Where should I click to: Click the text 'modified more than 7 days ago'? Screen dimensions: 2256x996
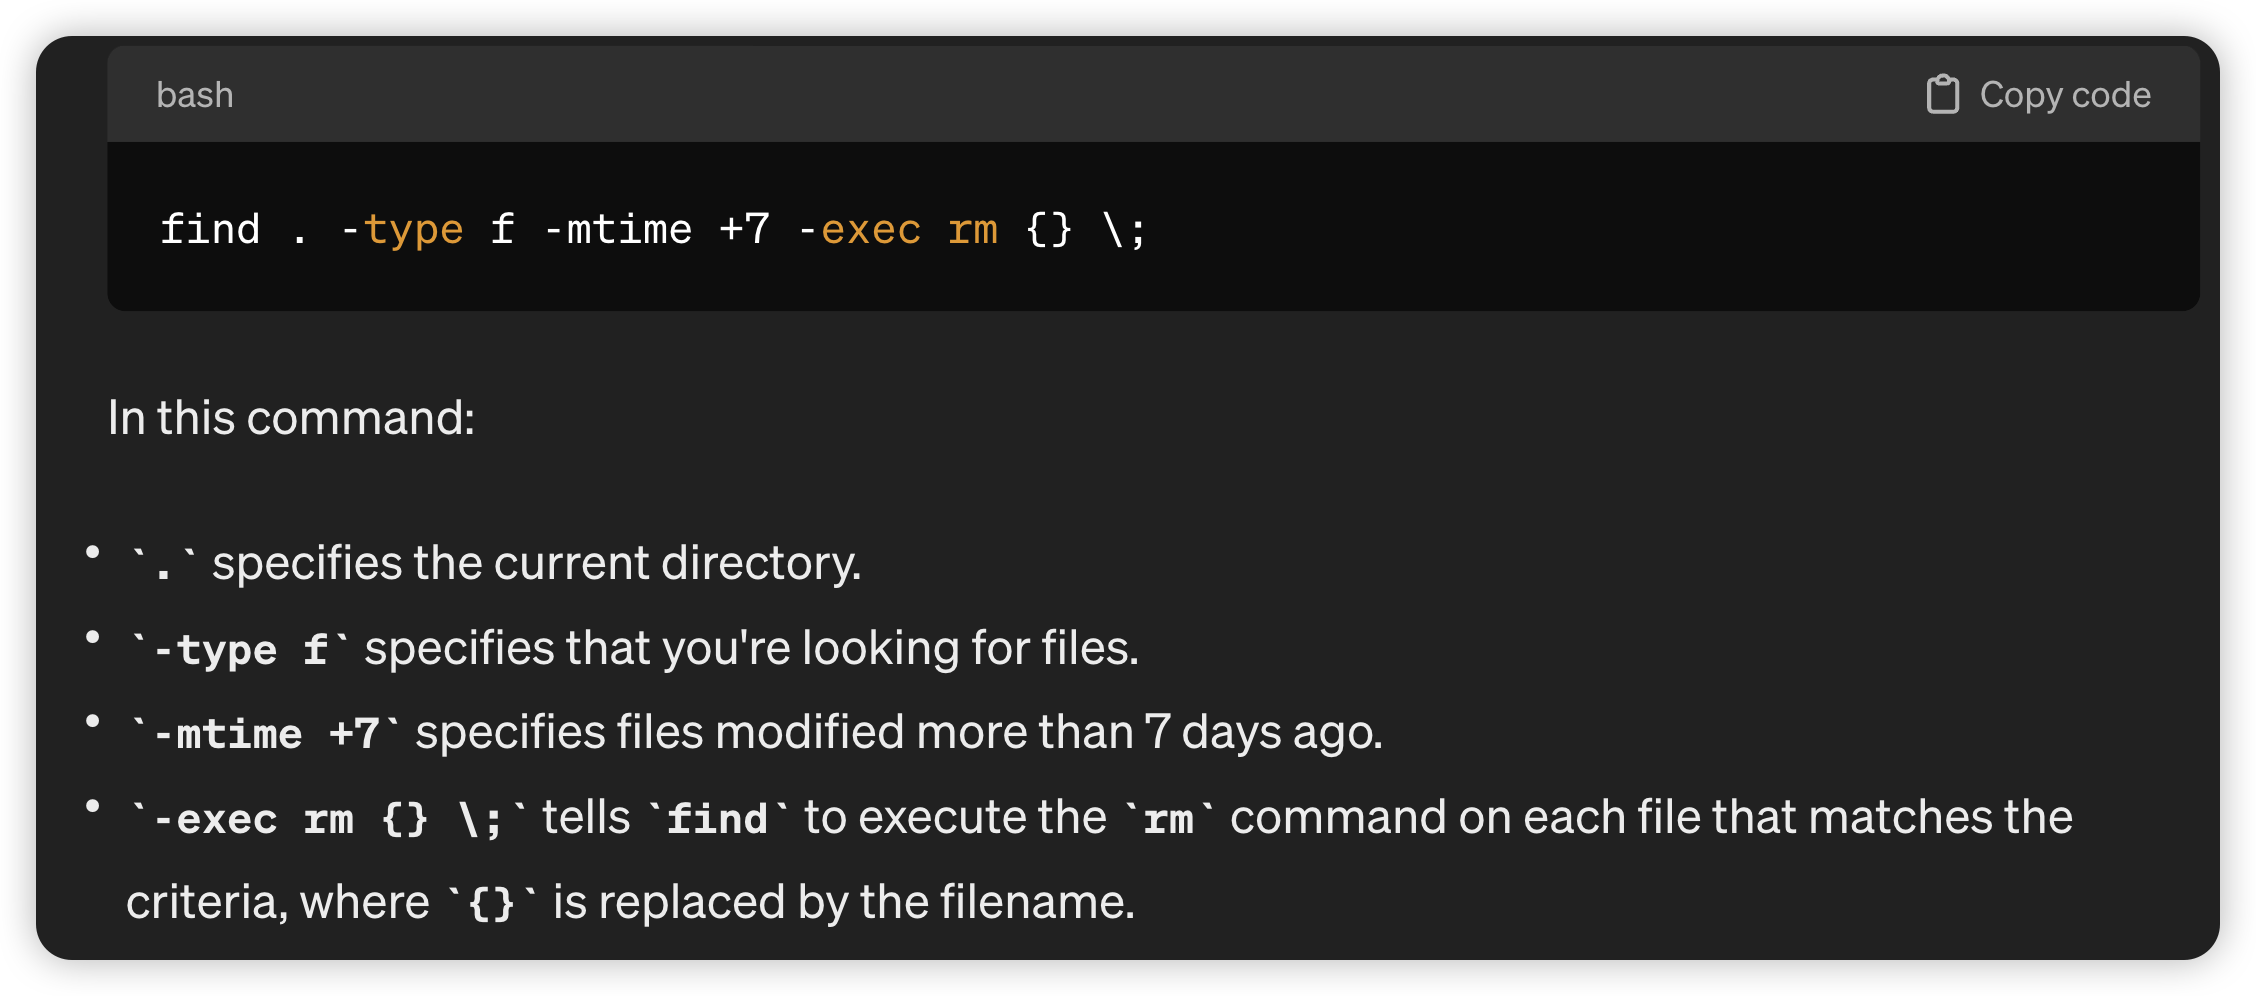click(1049, 732)
